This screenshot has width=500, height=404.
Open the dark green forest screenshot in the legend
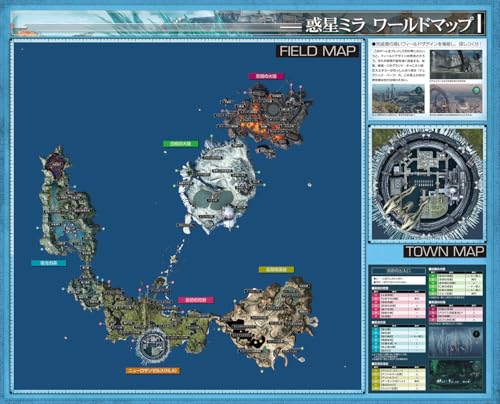[x=456, y=374]
